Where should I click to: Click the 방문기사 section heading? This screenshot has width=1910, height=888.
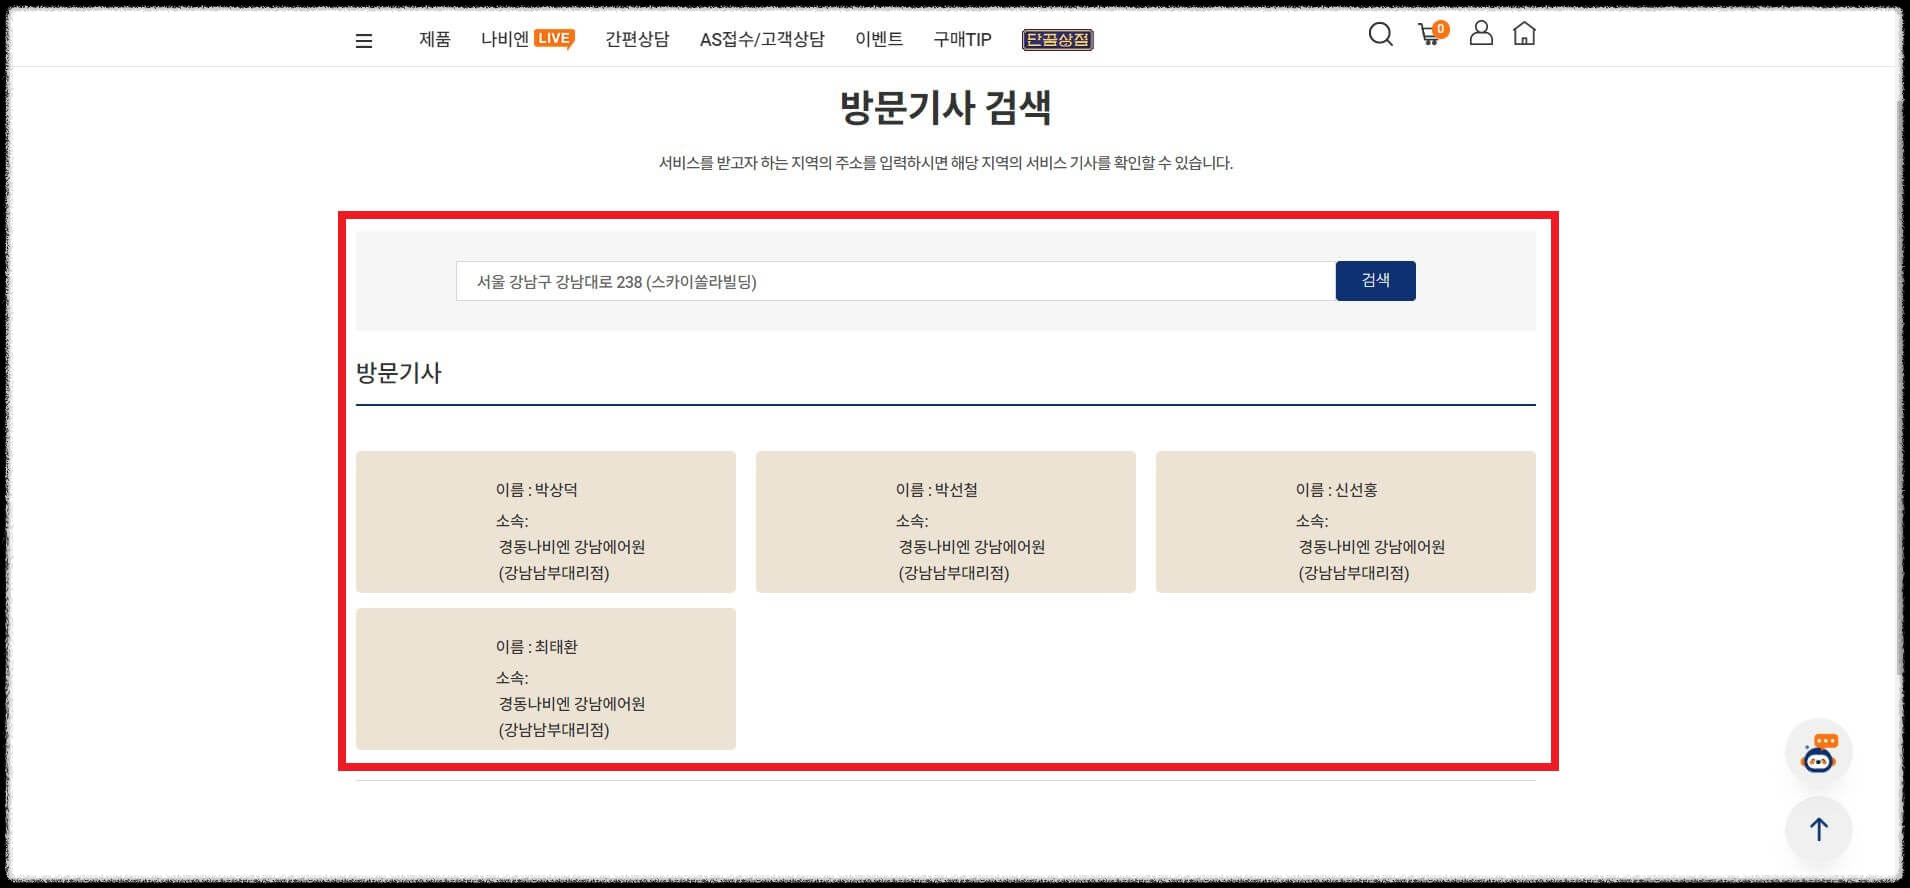399,373
